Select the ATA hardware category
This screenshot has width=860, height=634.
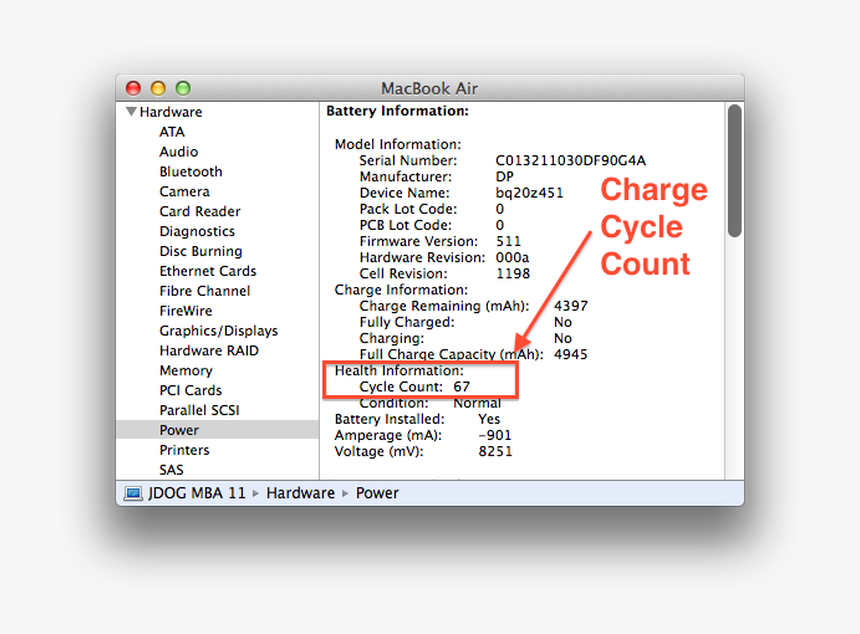coord(172,132)
